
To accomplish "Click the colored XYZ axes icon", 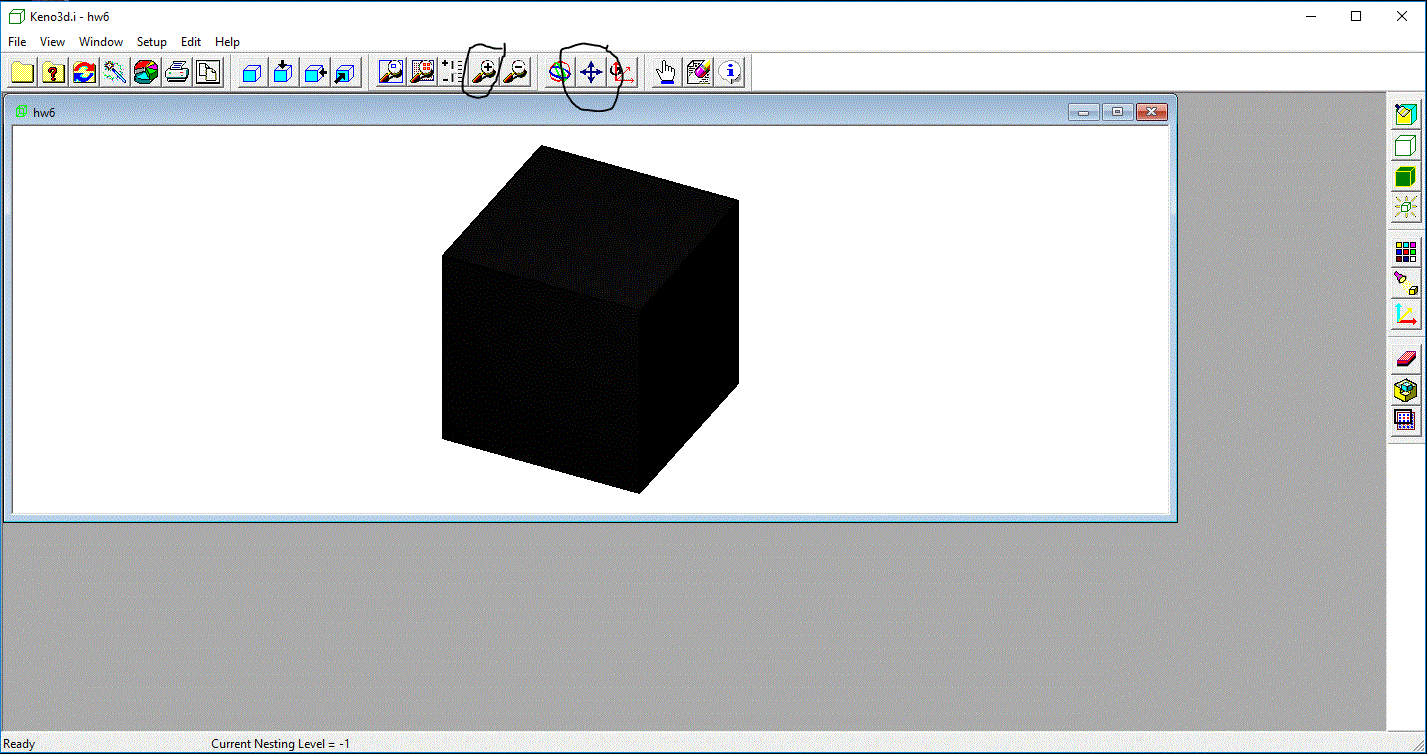I will pos(1406,315).
